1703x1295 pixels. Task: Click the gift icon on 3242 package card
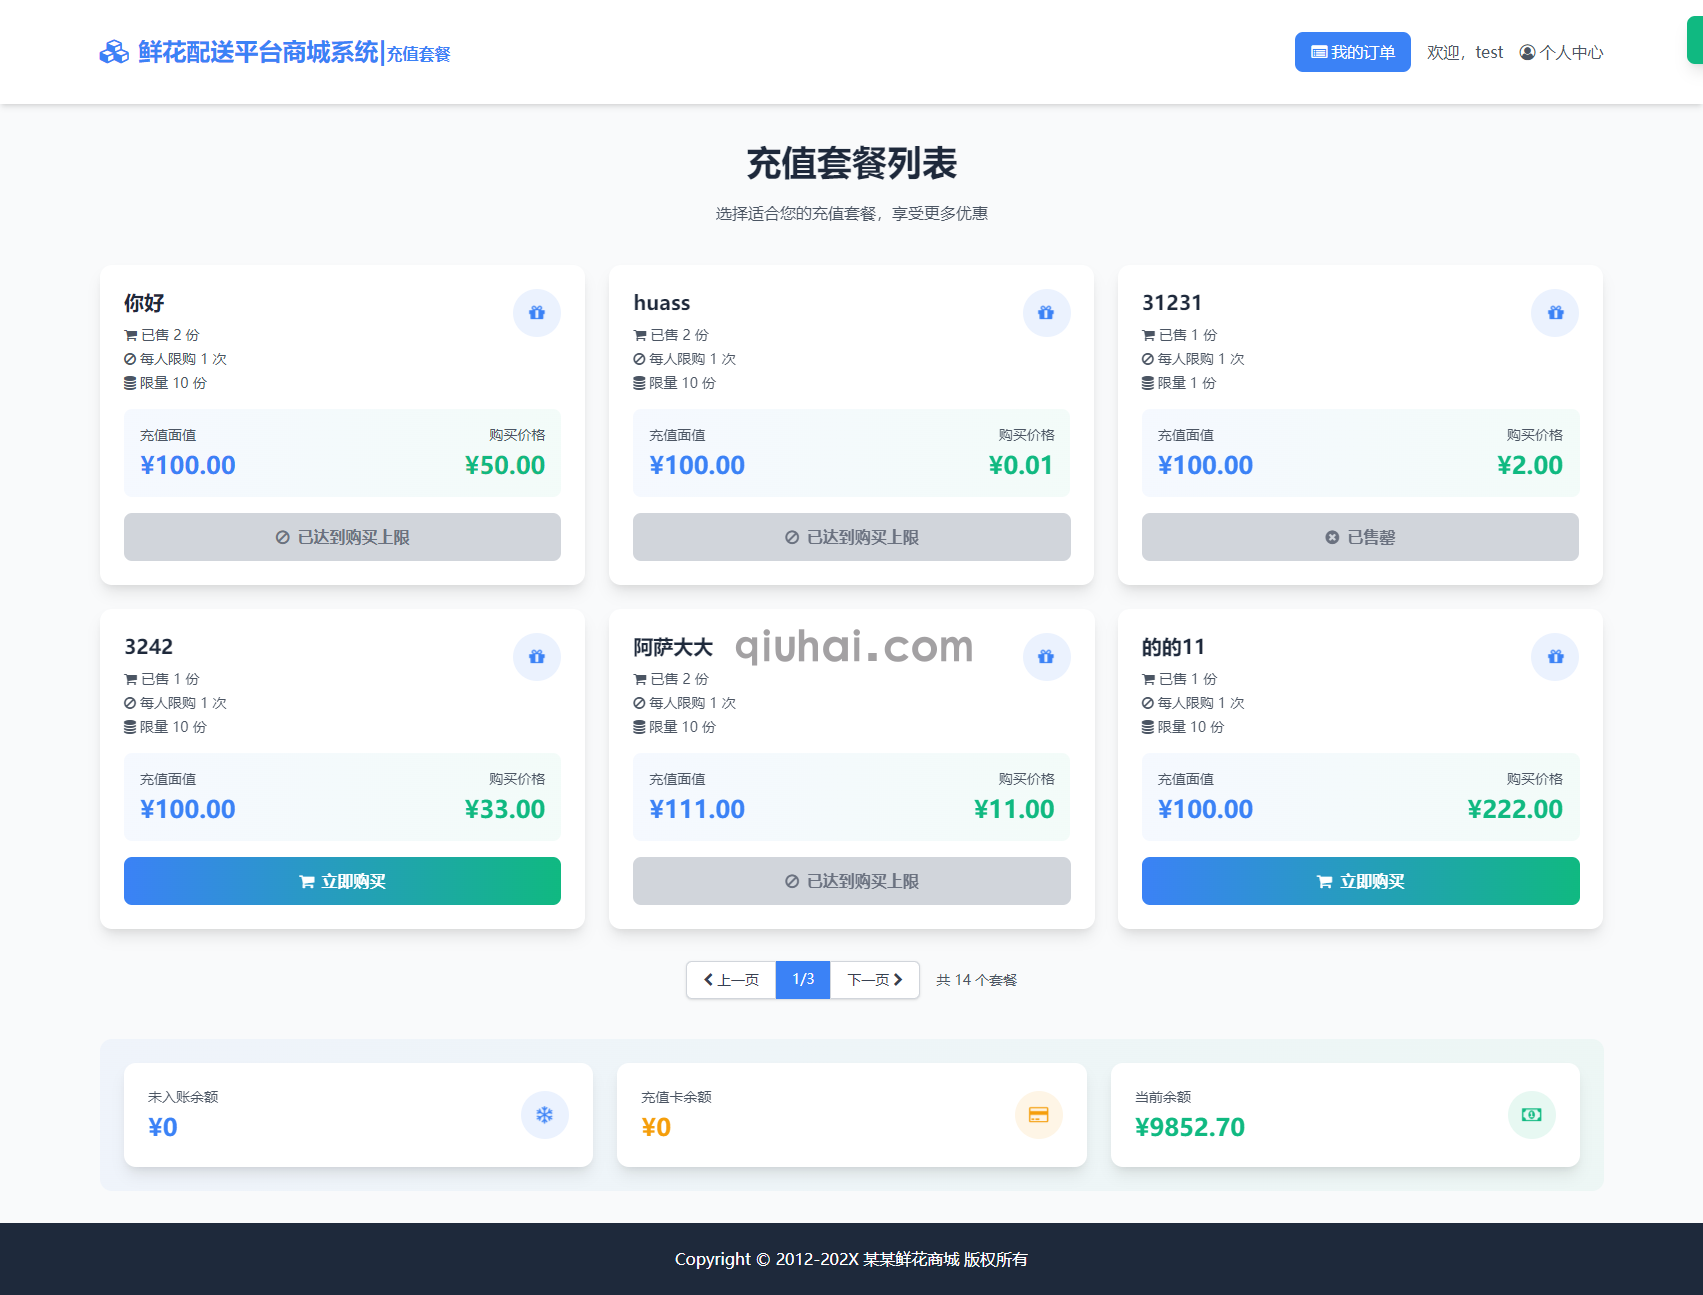coord(537,657)
